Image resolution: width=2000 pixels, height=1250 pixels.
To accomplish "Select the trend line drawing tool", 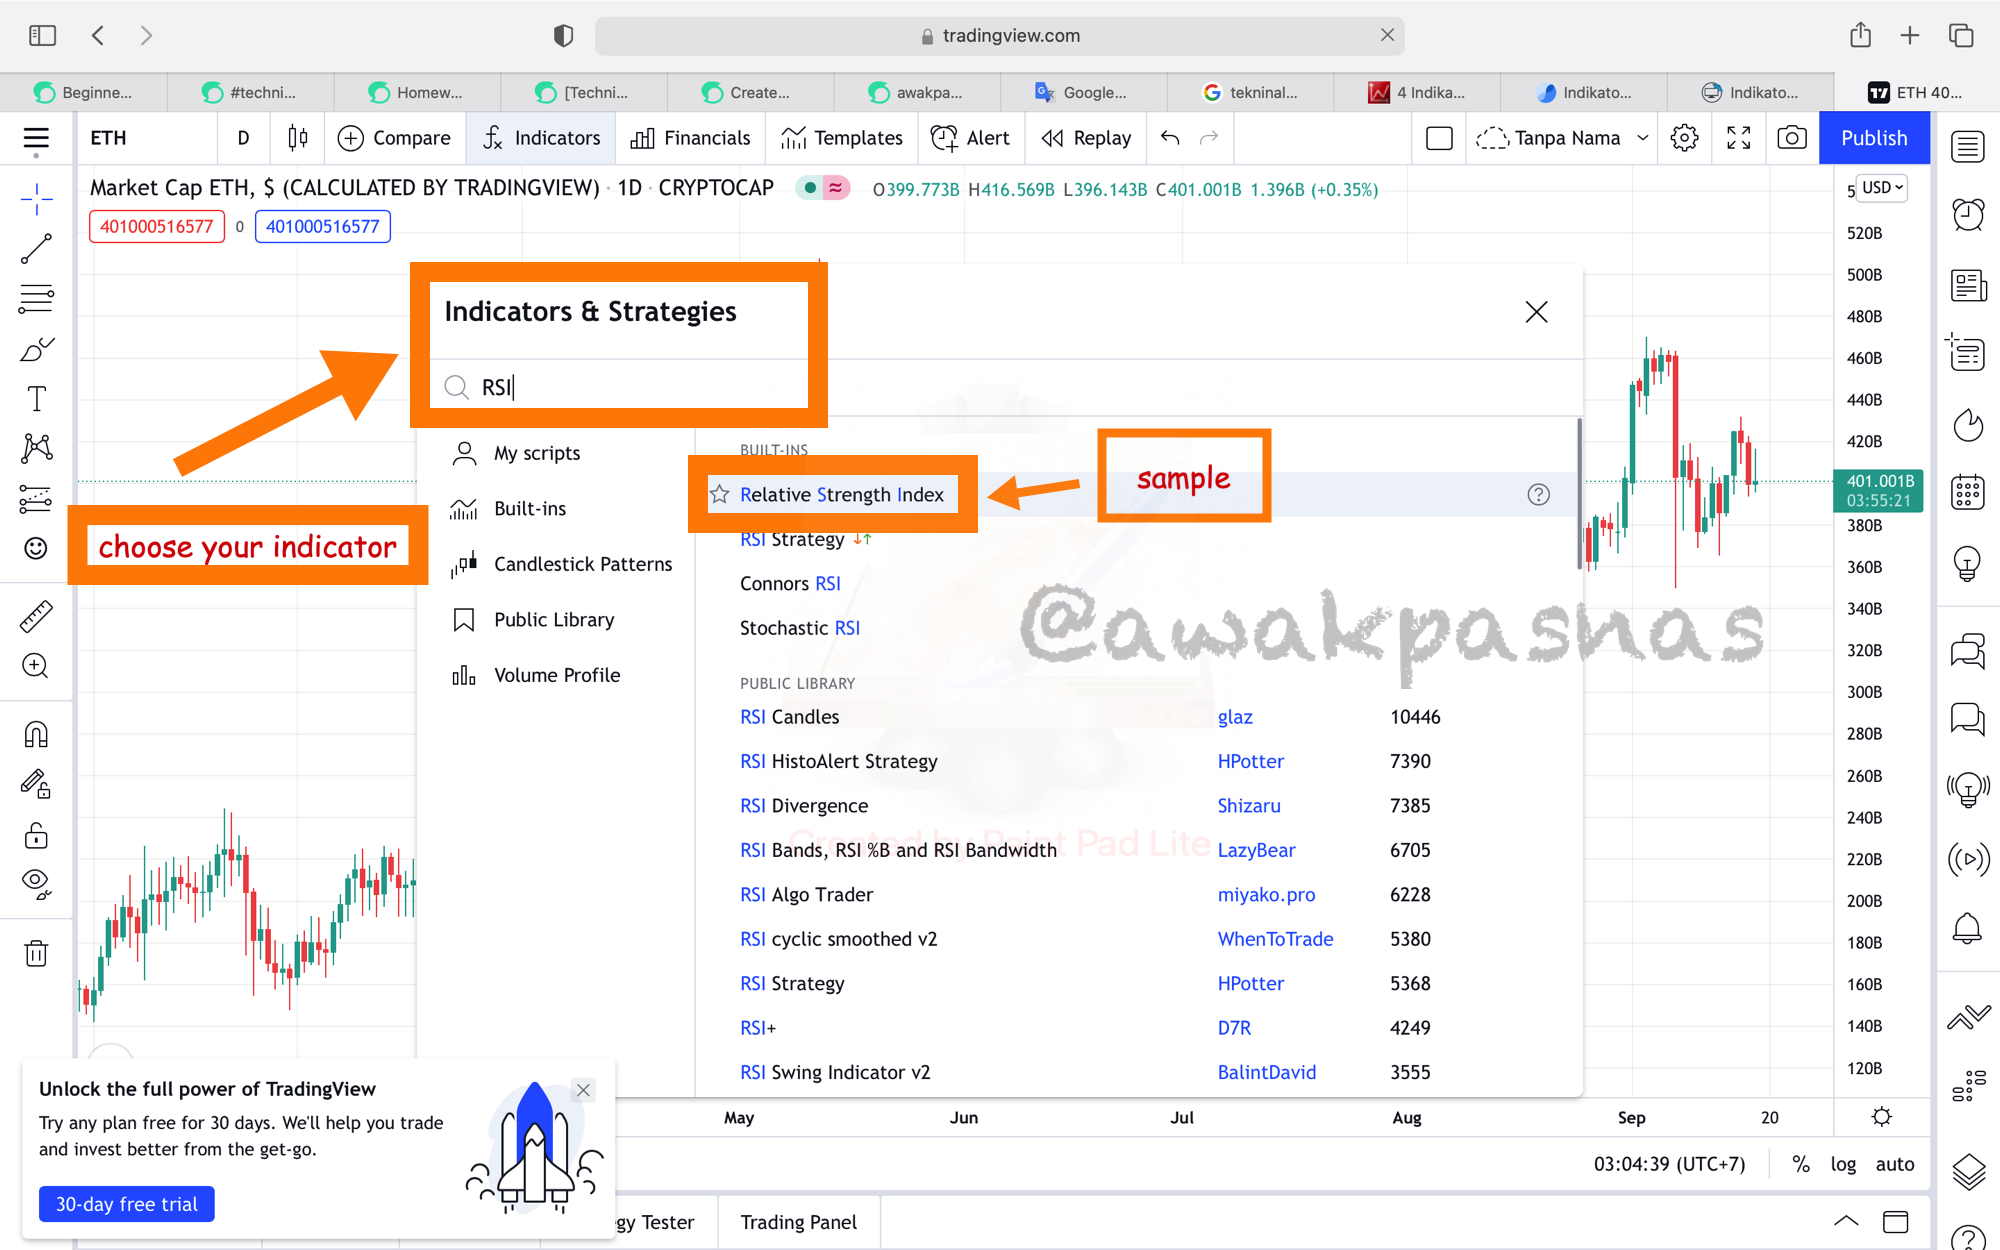I will [x=36, y=249].
